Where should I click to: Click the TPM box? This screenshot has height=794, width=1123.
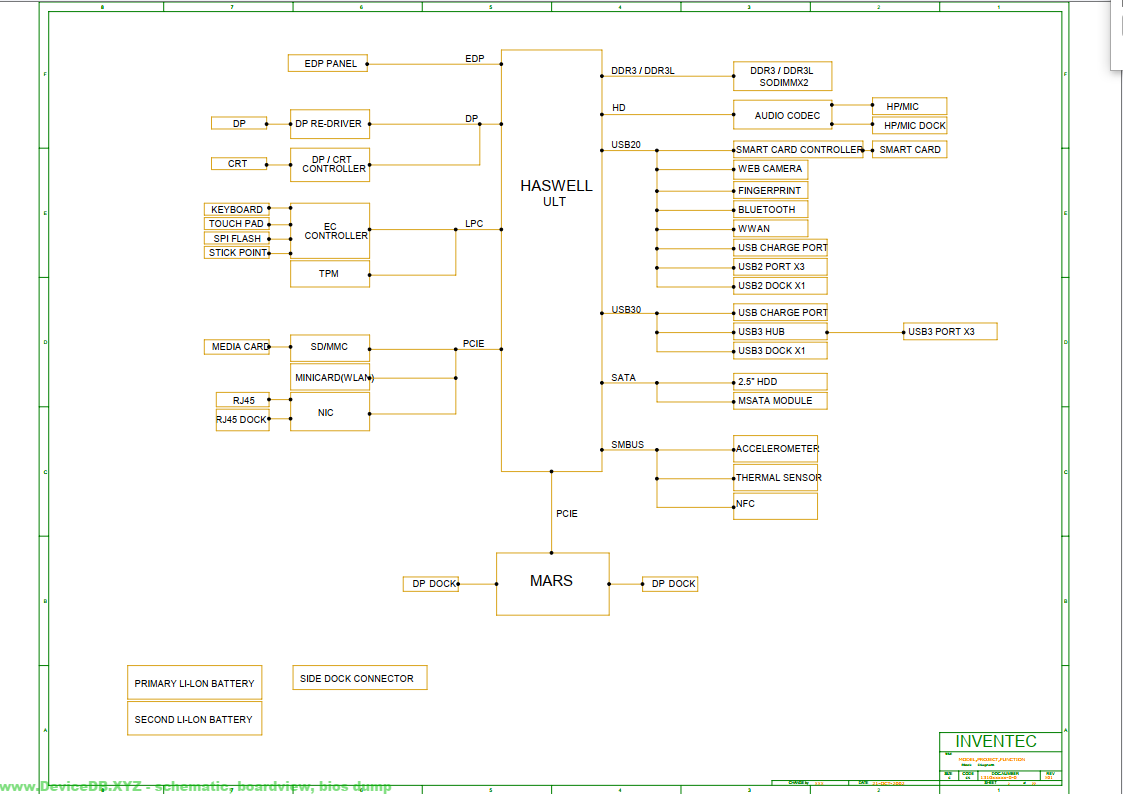[329, 274]
